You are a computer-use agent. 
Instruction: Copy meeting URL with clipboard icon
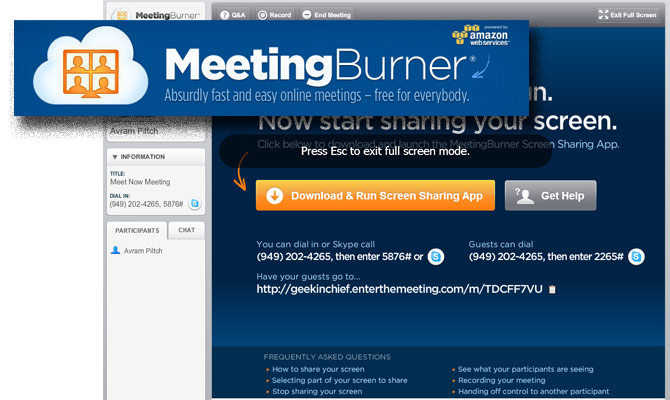tap(552, 289)
